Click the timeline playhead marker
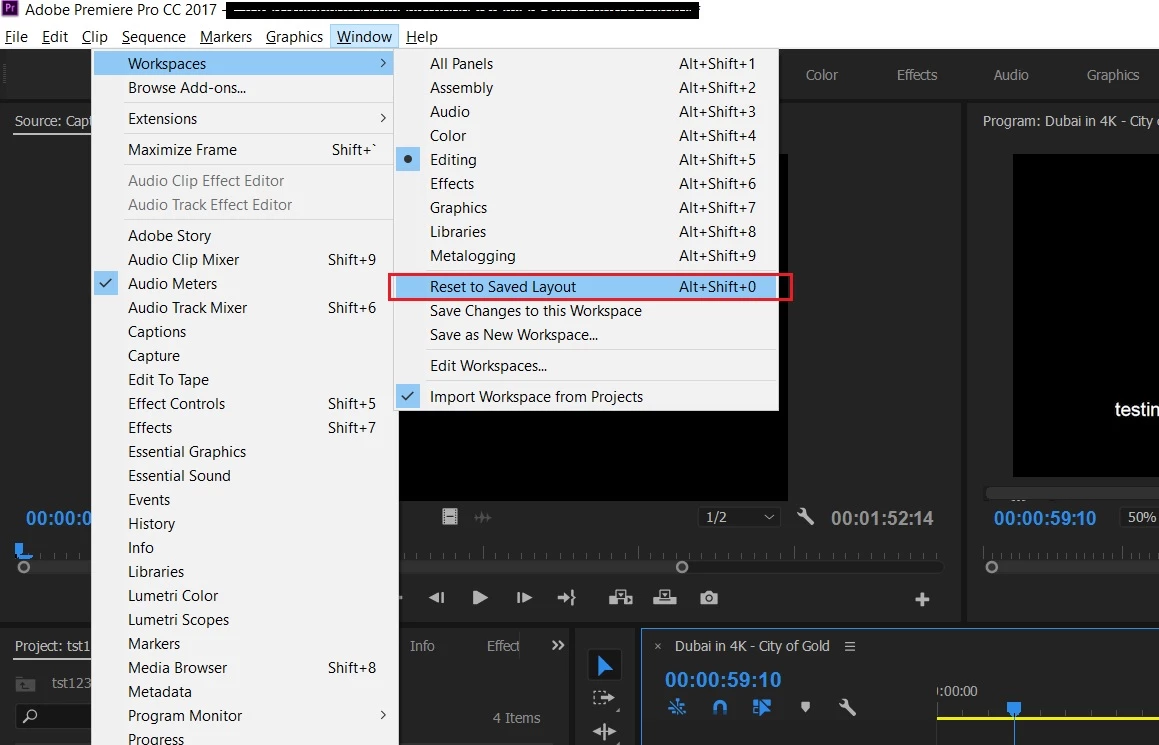Viewport: 1159px width, 745px height. point(1014,709)
